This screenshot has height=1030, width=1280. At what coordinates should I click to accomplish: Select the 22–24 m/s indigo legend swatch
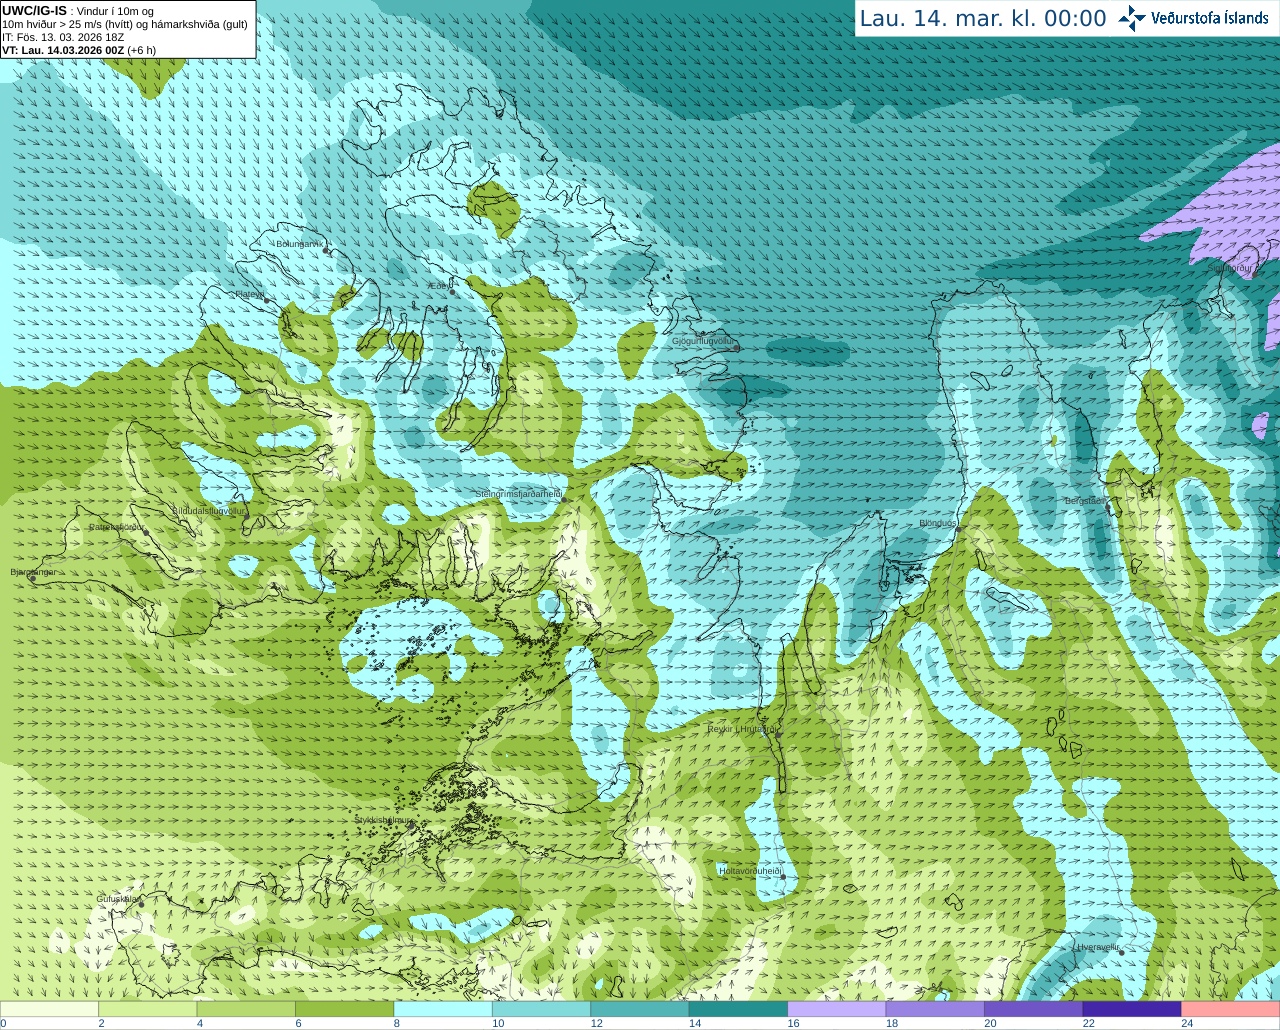(x=1132, y=1008)
